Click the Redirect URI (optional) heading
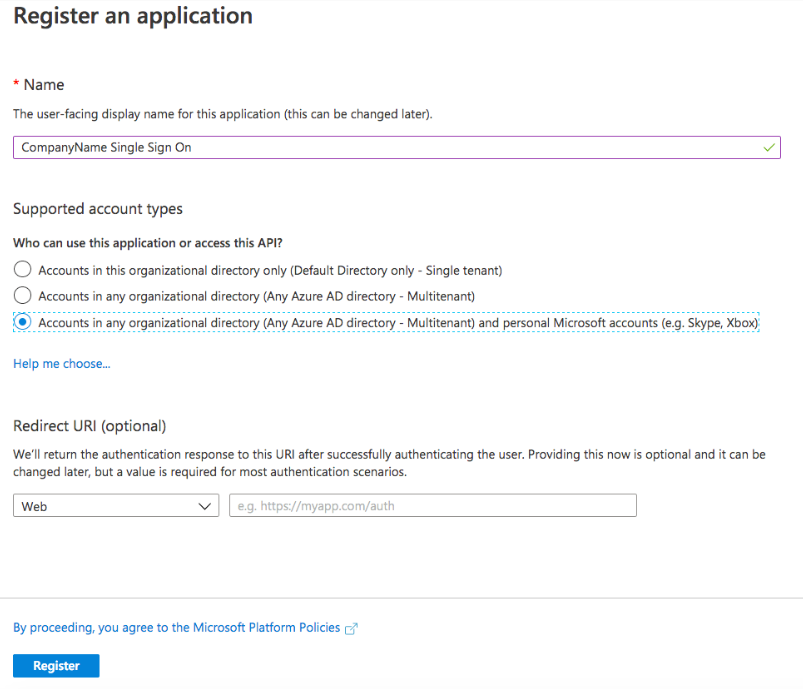 (89, 426)
